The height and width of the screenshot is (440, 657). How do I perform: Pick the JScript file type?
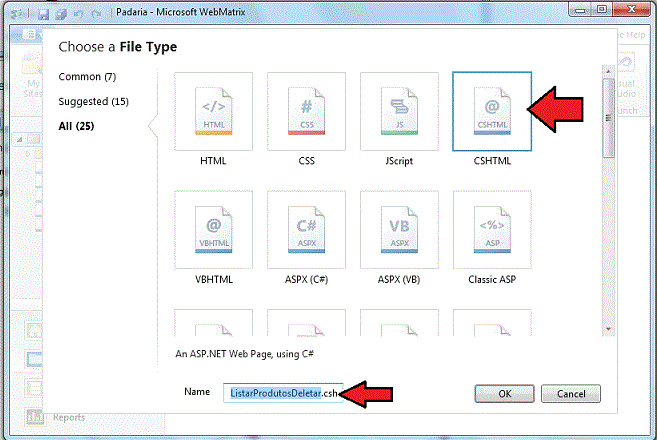399,111
